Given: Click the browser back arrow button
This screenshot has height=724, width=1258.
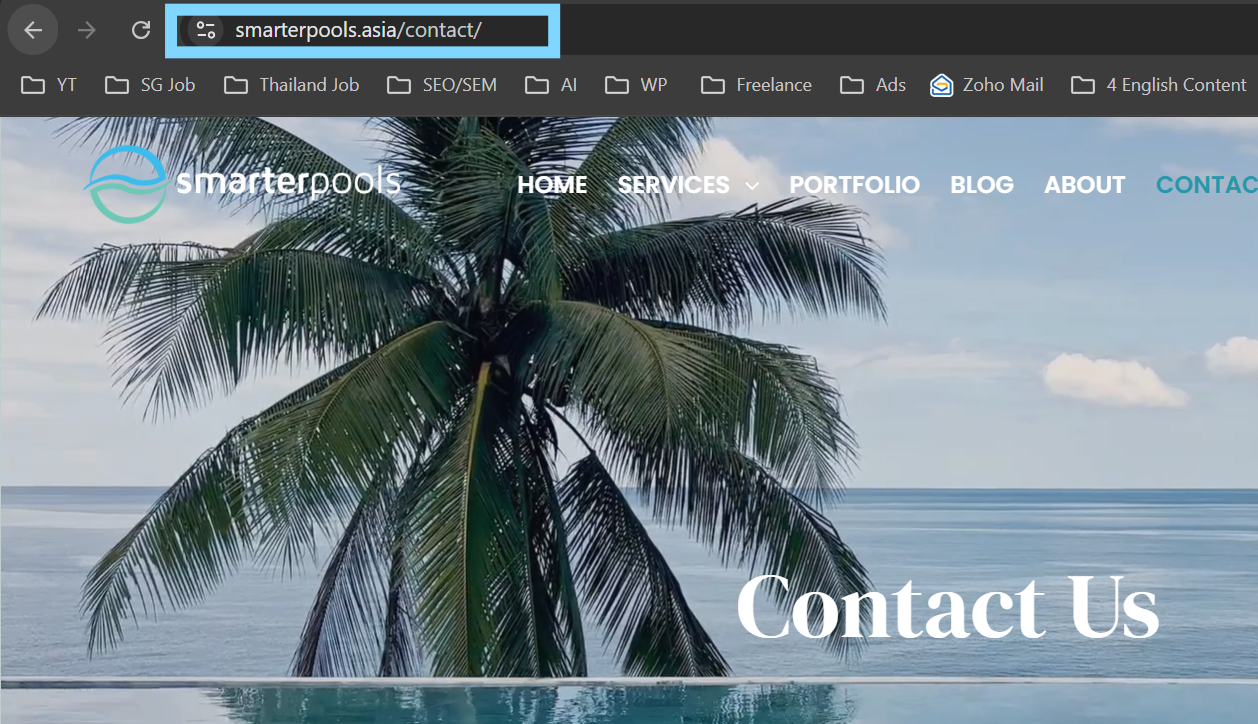Looking at the screenshot, I should pyautogui.click(x=33, y=30).
